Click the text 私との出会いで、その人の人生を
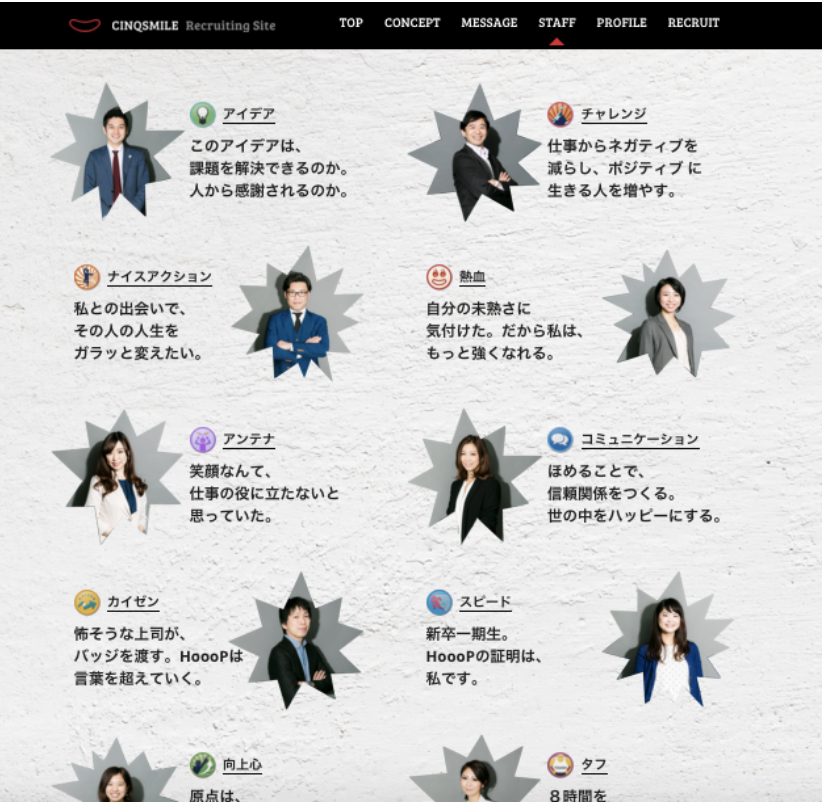This screenshot has width=824, height=802. pyautogui.click(x=129, y=320)
